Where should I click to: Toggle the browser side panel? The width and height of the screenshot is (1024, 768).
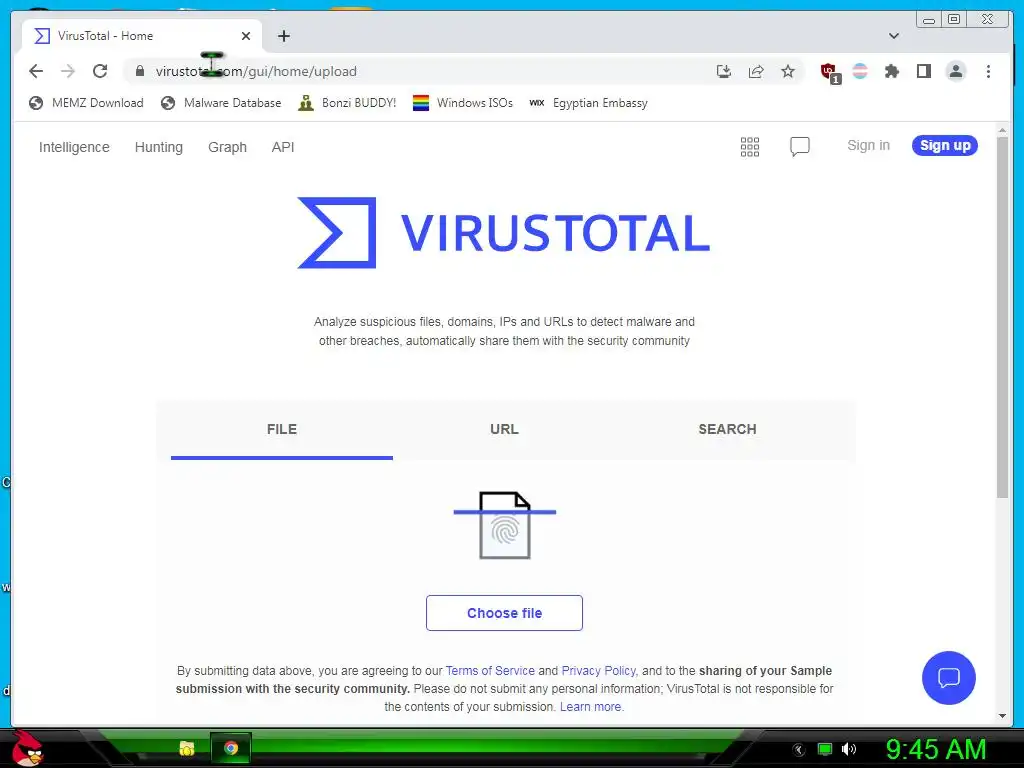tap(923, 71)
